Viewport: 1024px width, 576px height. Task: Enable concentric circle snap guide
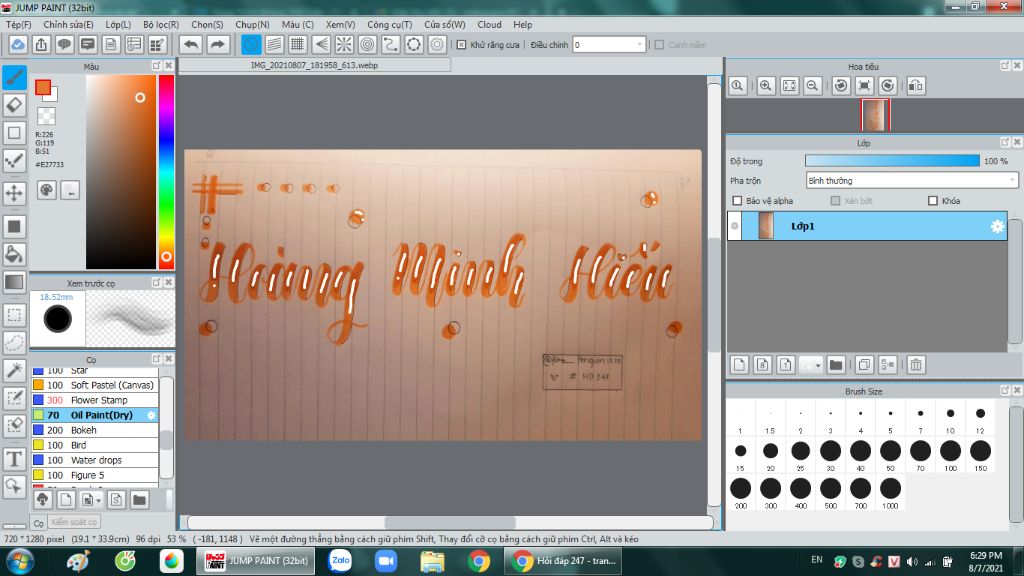(x=368, y=44)
